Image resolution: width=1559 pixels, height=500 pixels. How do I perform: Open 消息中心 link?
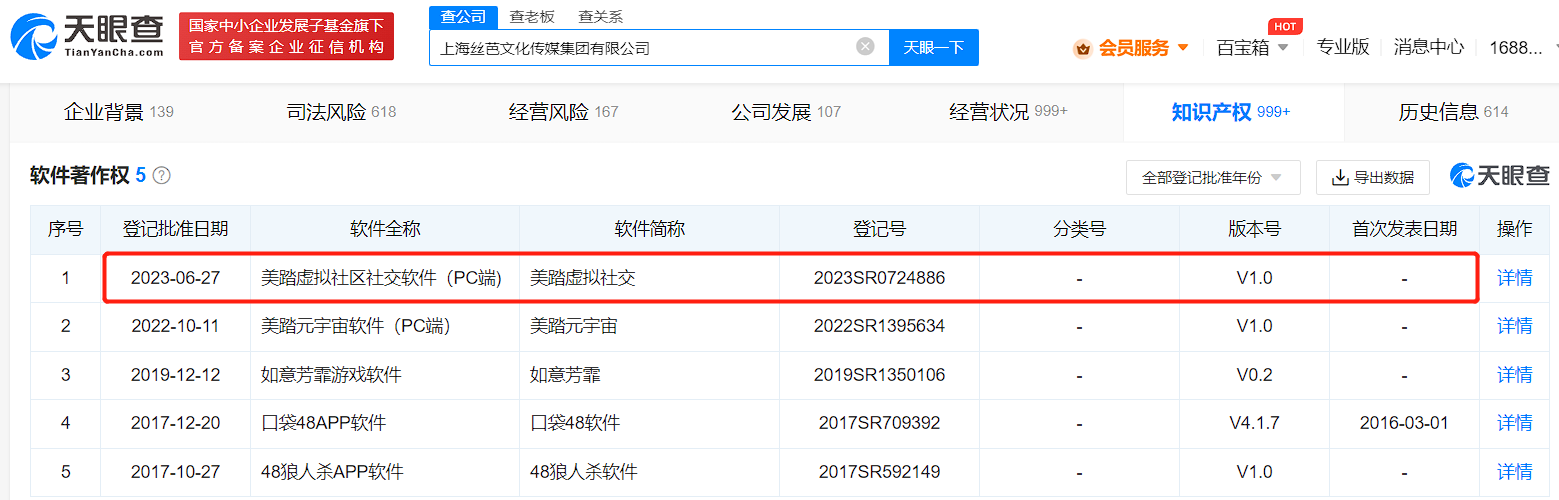[1428, 47]
